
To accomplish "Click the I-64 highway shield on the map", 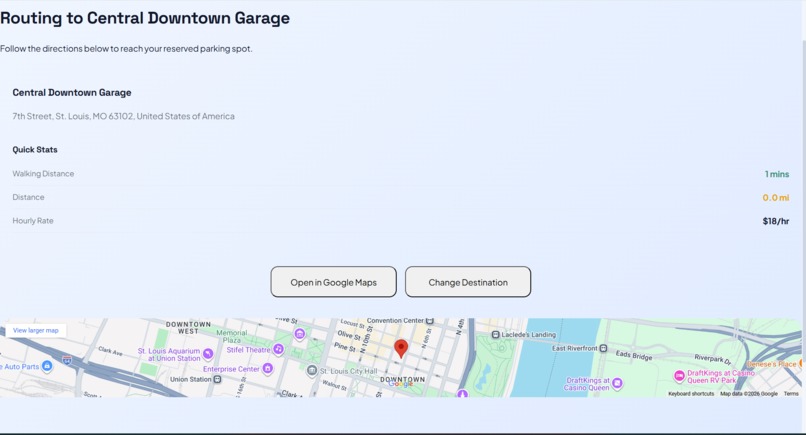I will (x=67, y=360).
